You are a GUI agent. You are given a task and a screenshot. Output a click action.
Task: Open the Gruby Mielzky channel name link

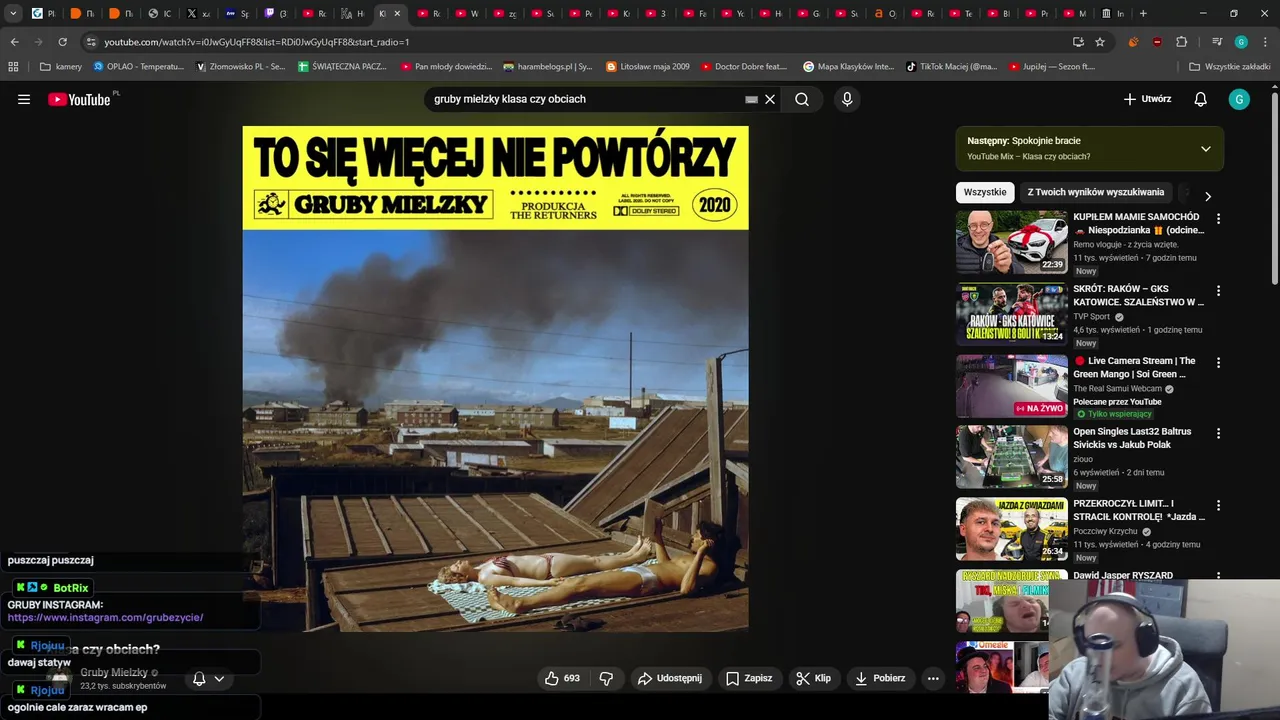[x=114, y=673]
